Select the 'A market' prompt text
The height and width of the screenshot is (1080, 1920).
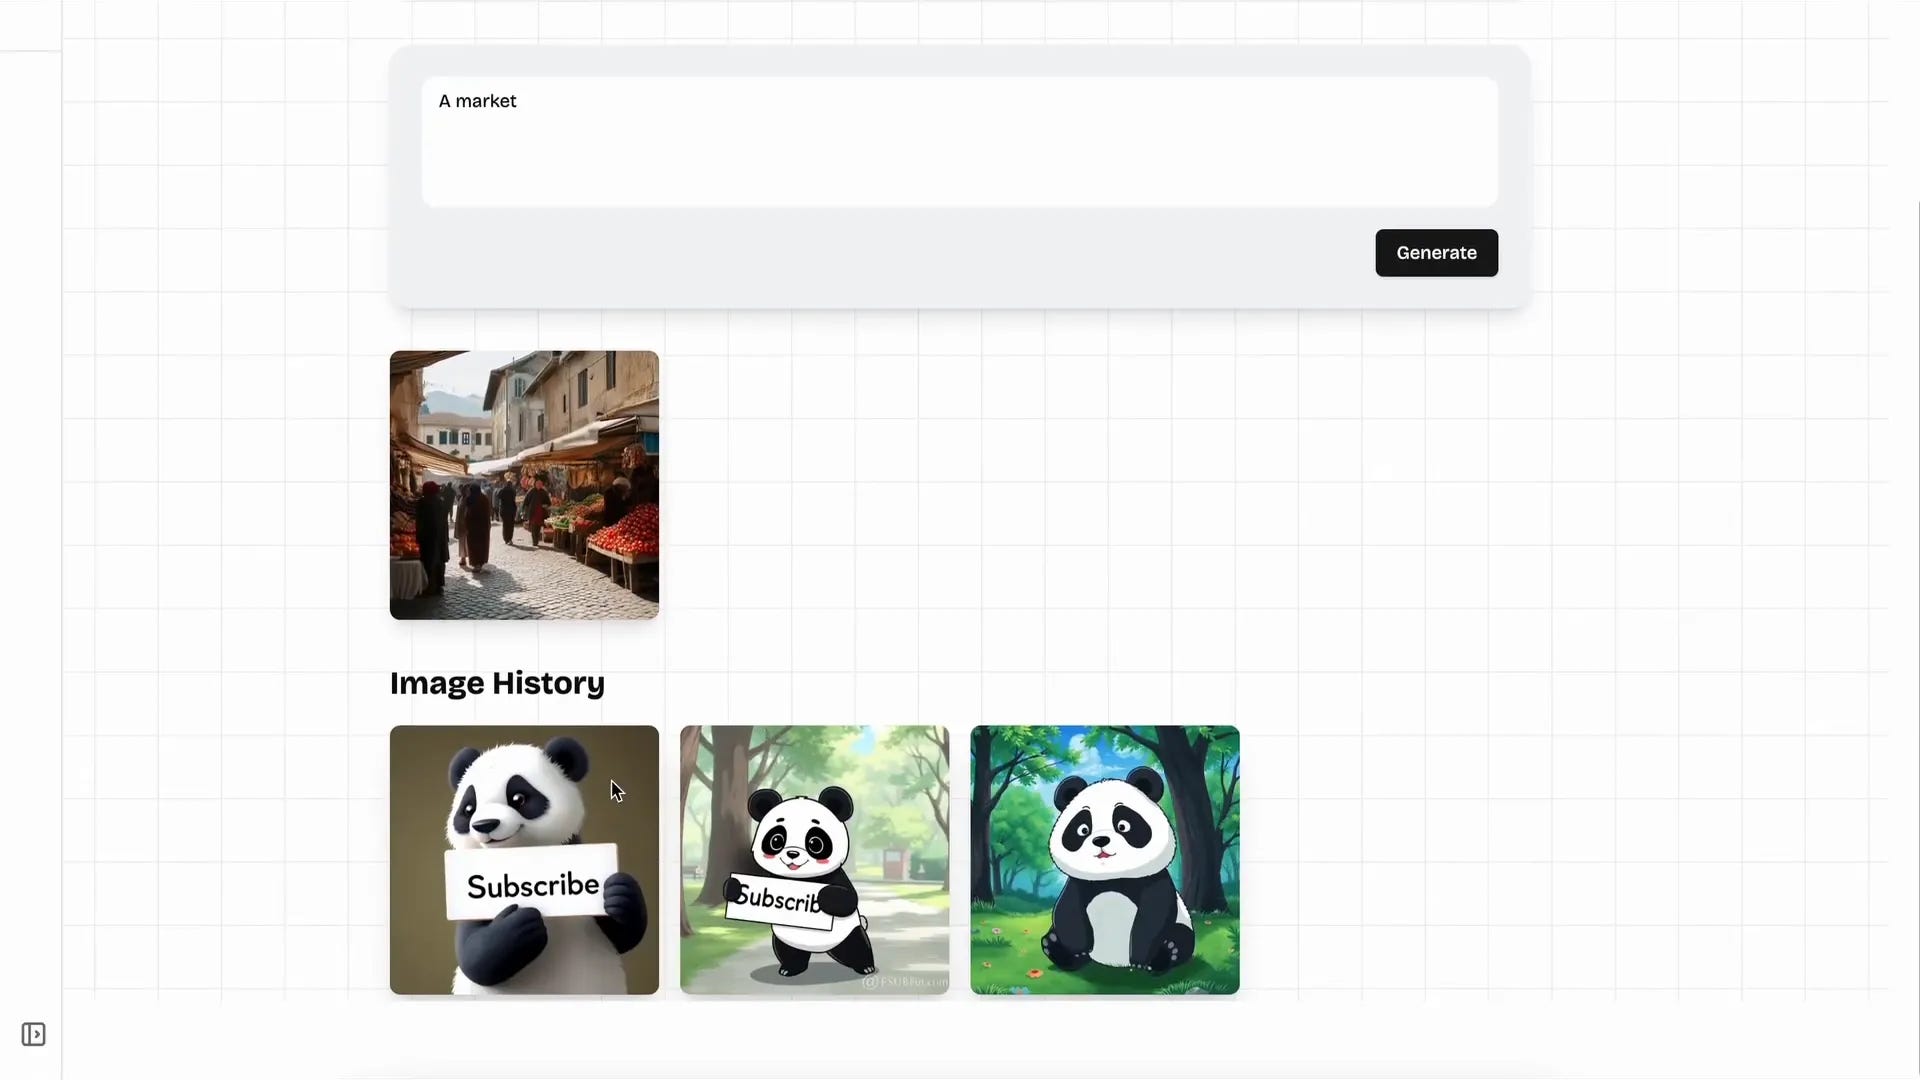[477, 100]
